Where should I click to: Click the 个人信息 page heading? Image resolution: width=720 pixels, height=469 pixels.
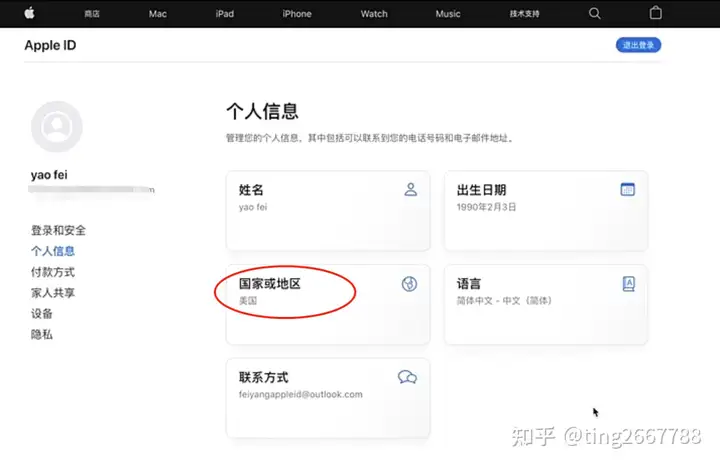[x=262, y=111]
